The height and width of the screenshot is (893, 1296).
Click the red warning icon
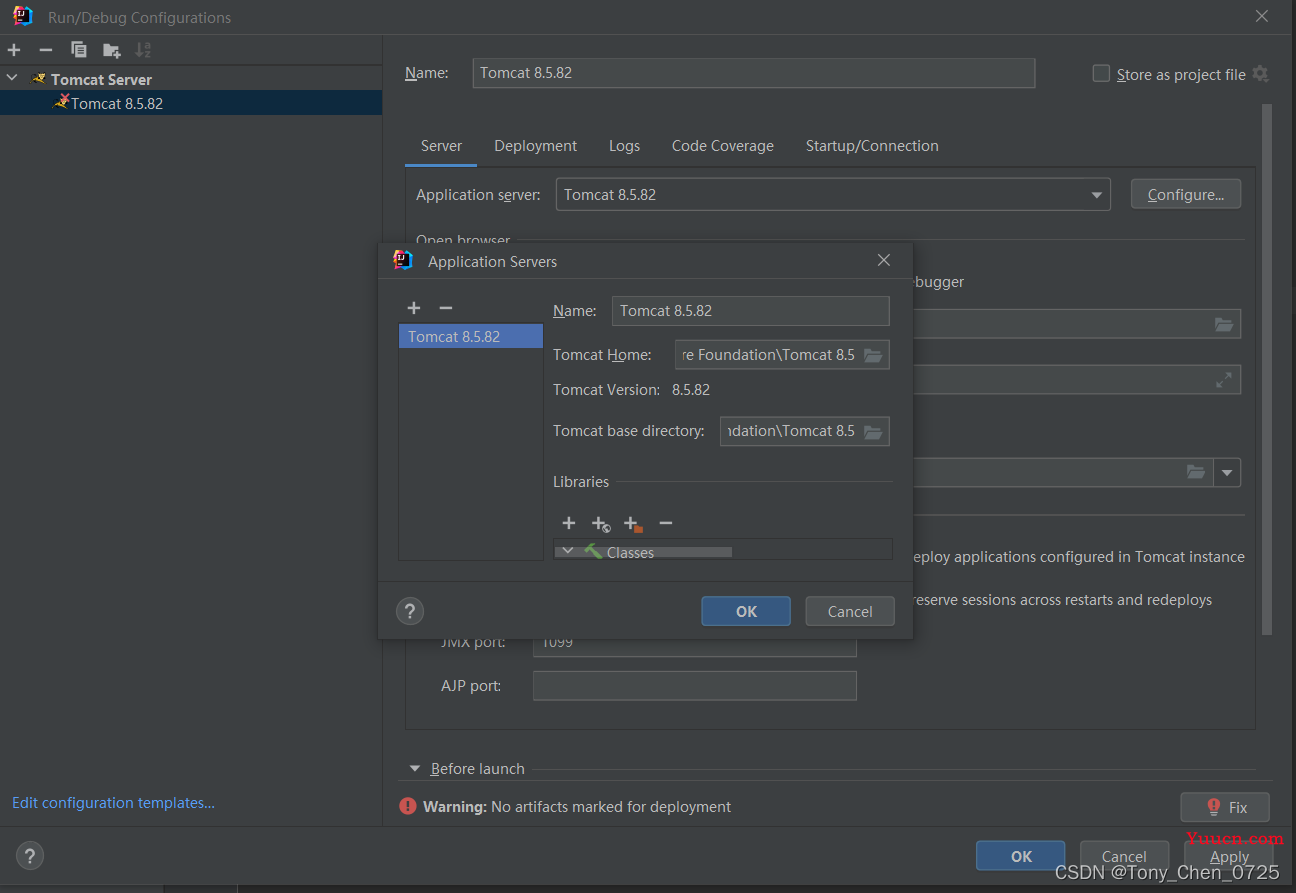coord(408,806)
